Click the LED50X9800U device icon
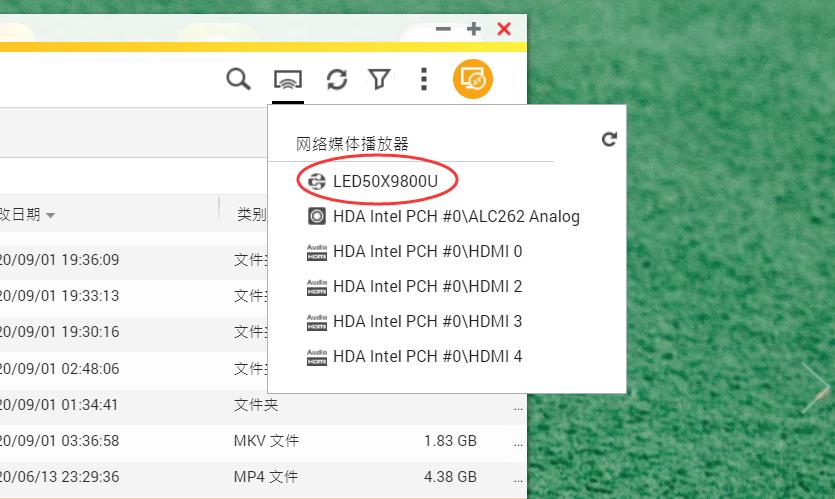This screenshot has width=835, height=499. point(317,182)
